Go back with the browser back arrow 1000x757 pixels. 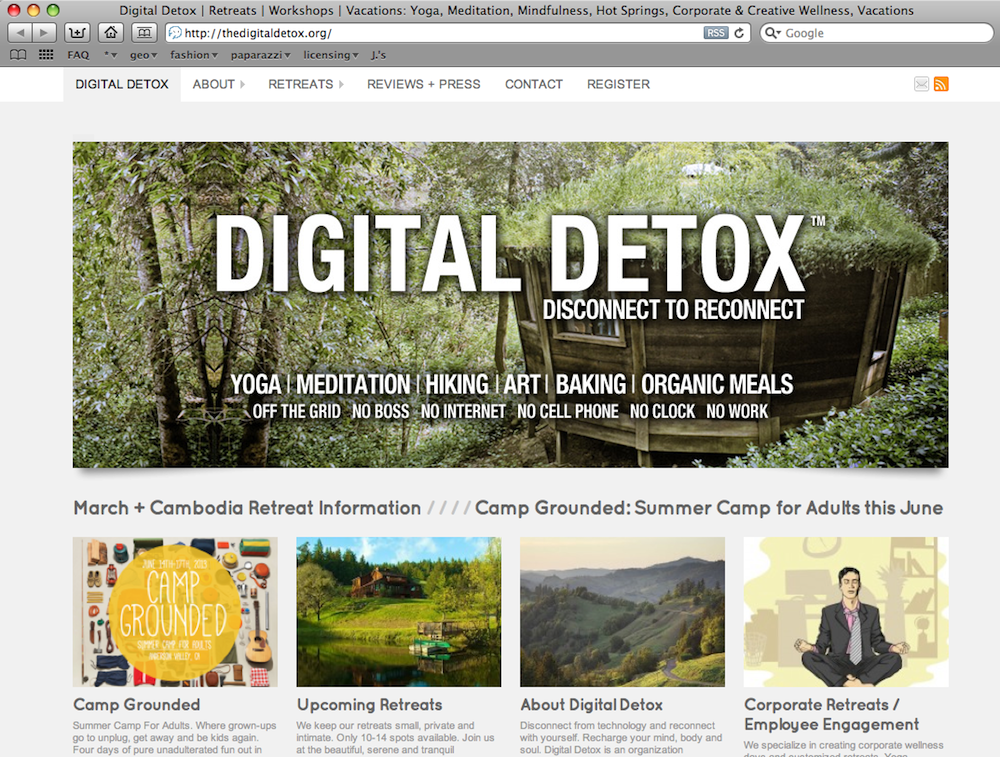19,33
